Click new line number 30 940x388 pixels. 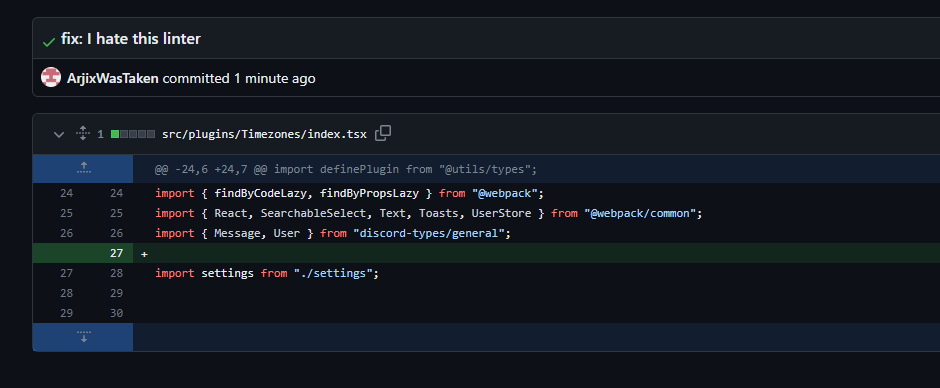(x=116, y=313)
